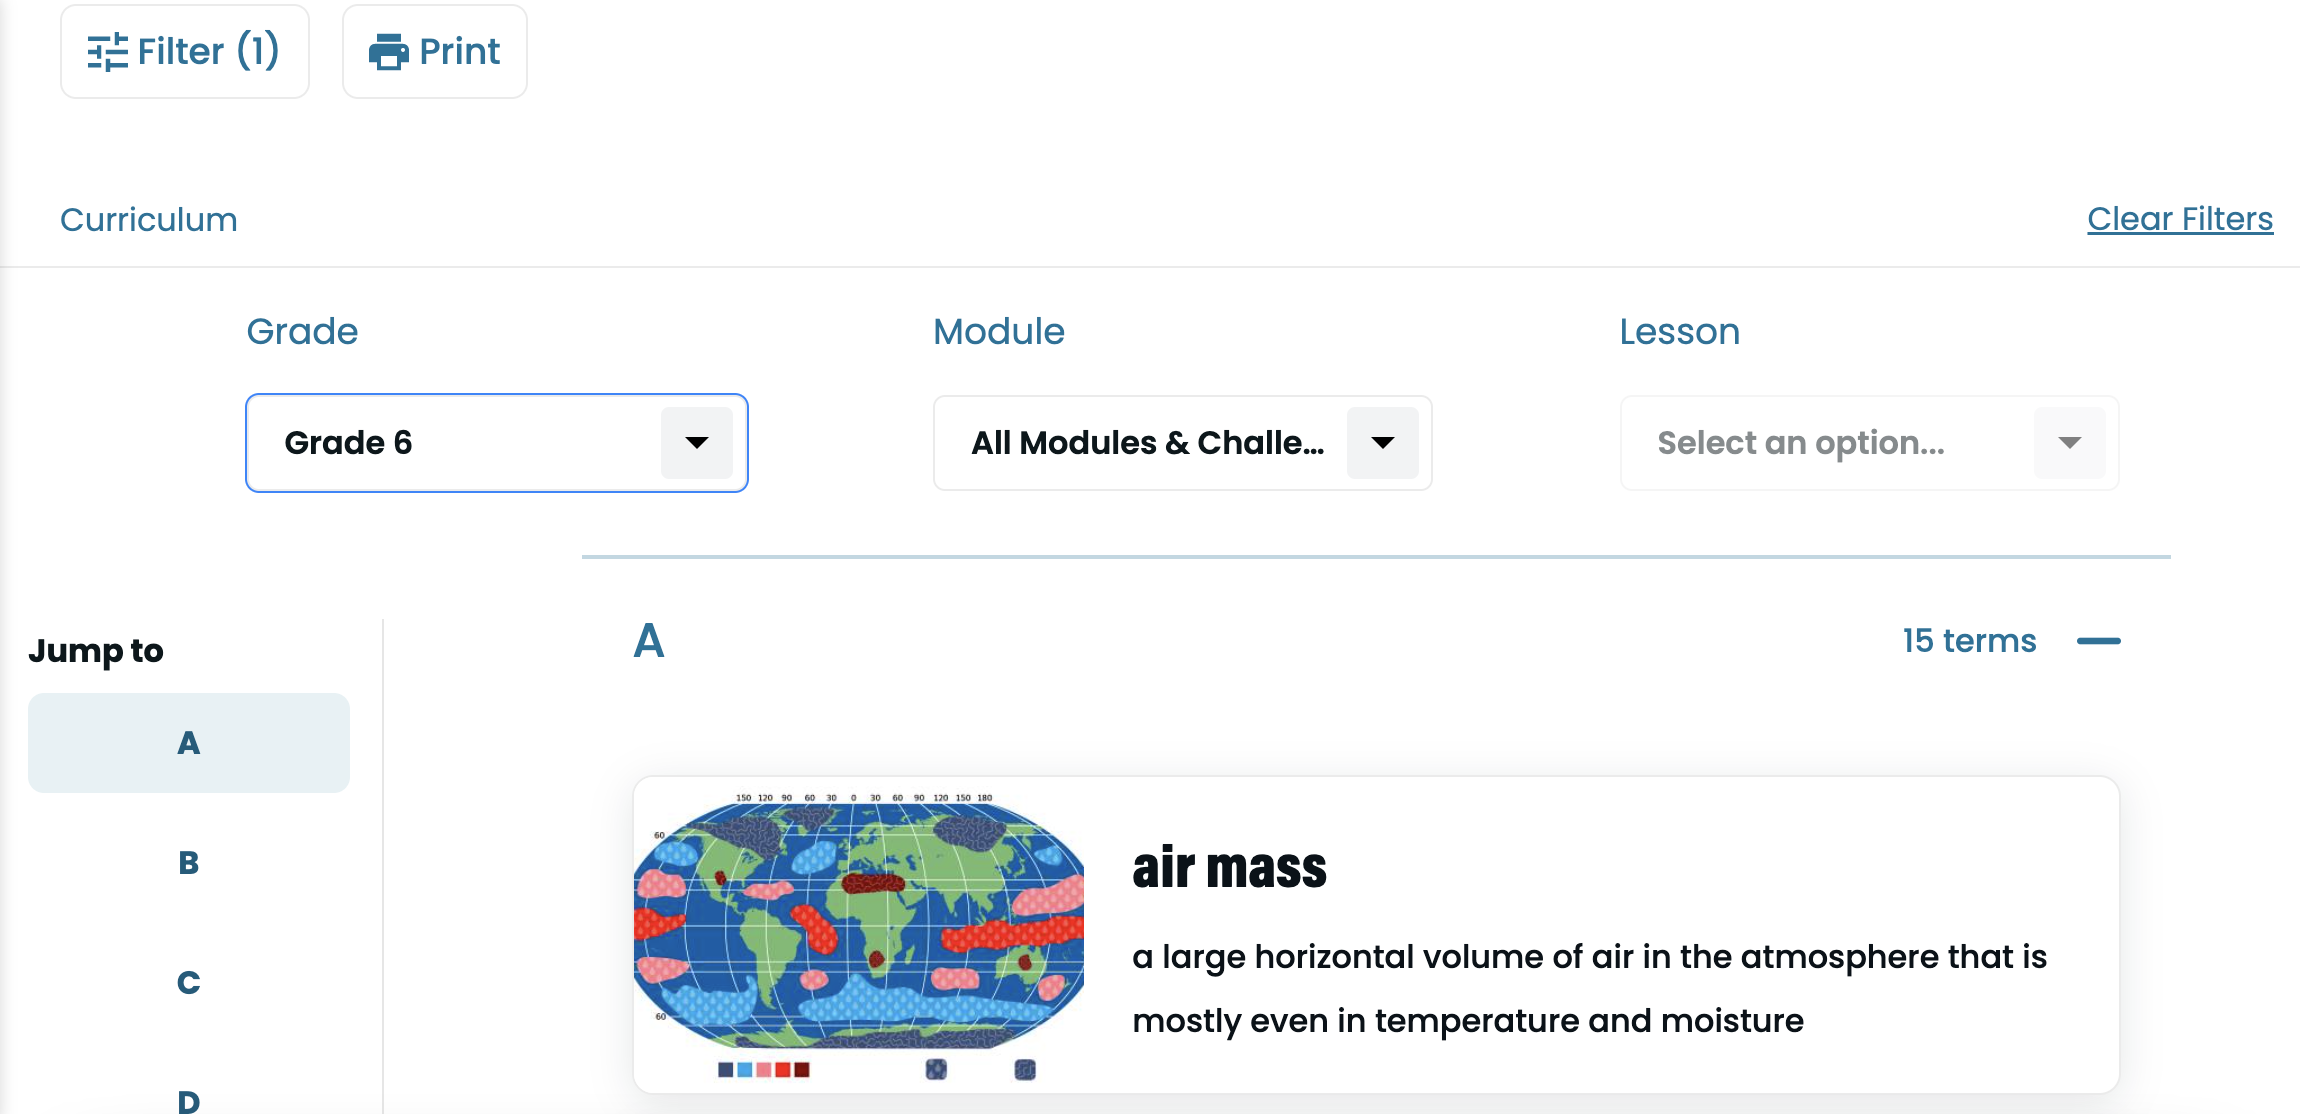Click the printer icon on the Print button
The height and width of the screenshot is (1114, 2300).
(389, 50)
